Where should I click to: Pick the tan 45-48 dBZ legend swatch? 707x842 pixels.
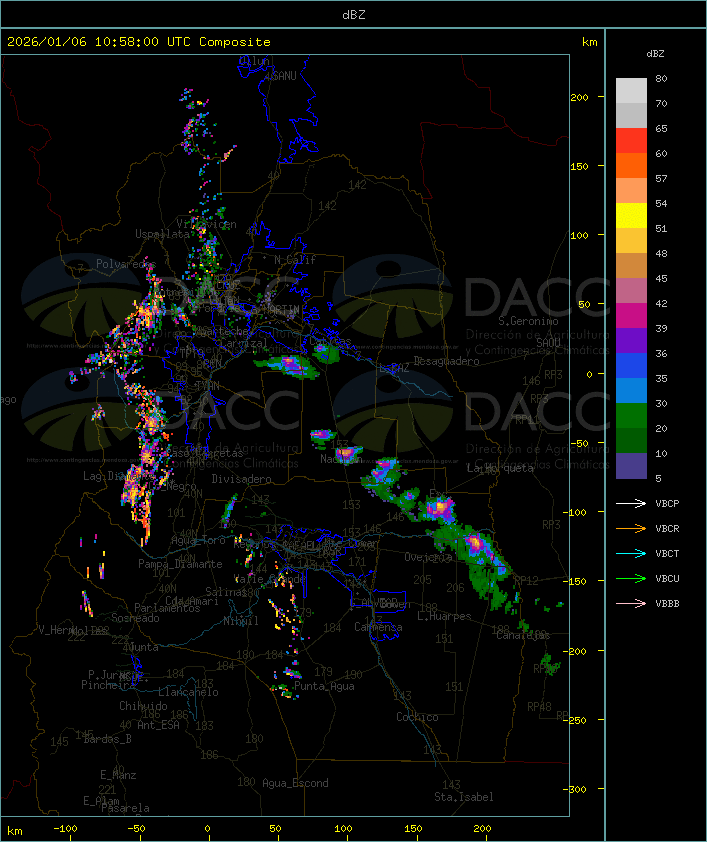tap(631, 266)
